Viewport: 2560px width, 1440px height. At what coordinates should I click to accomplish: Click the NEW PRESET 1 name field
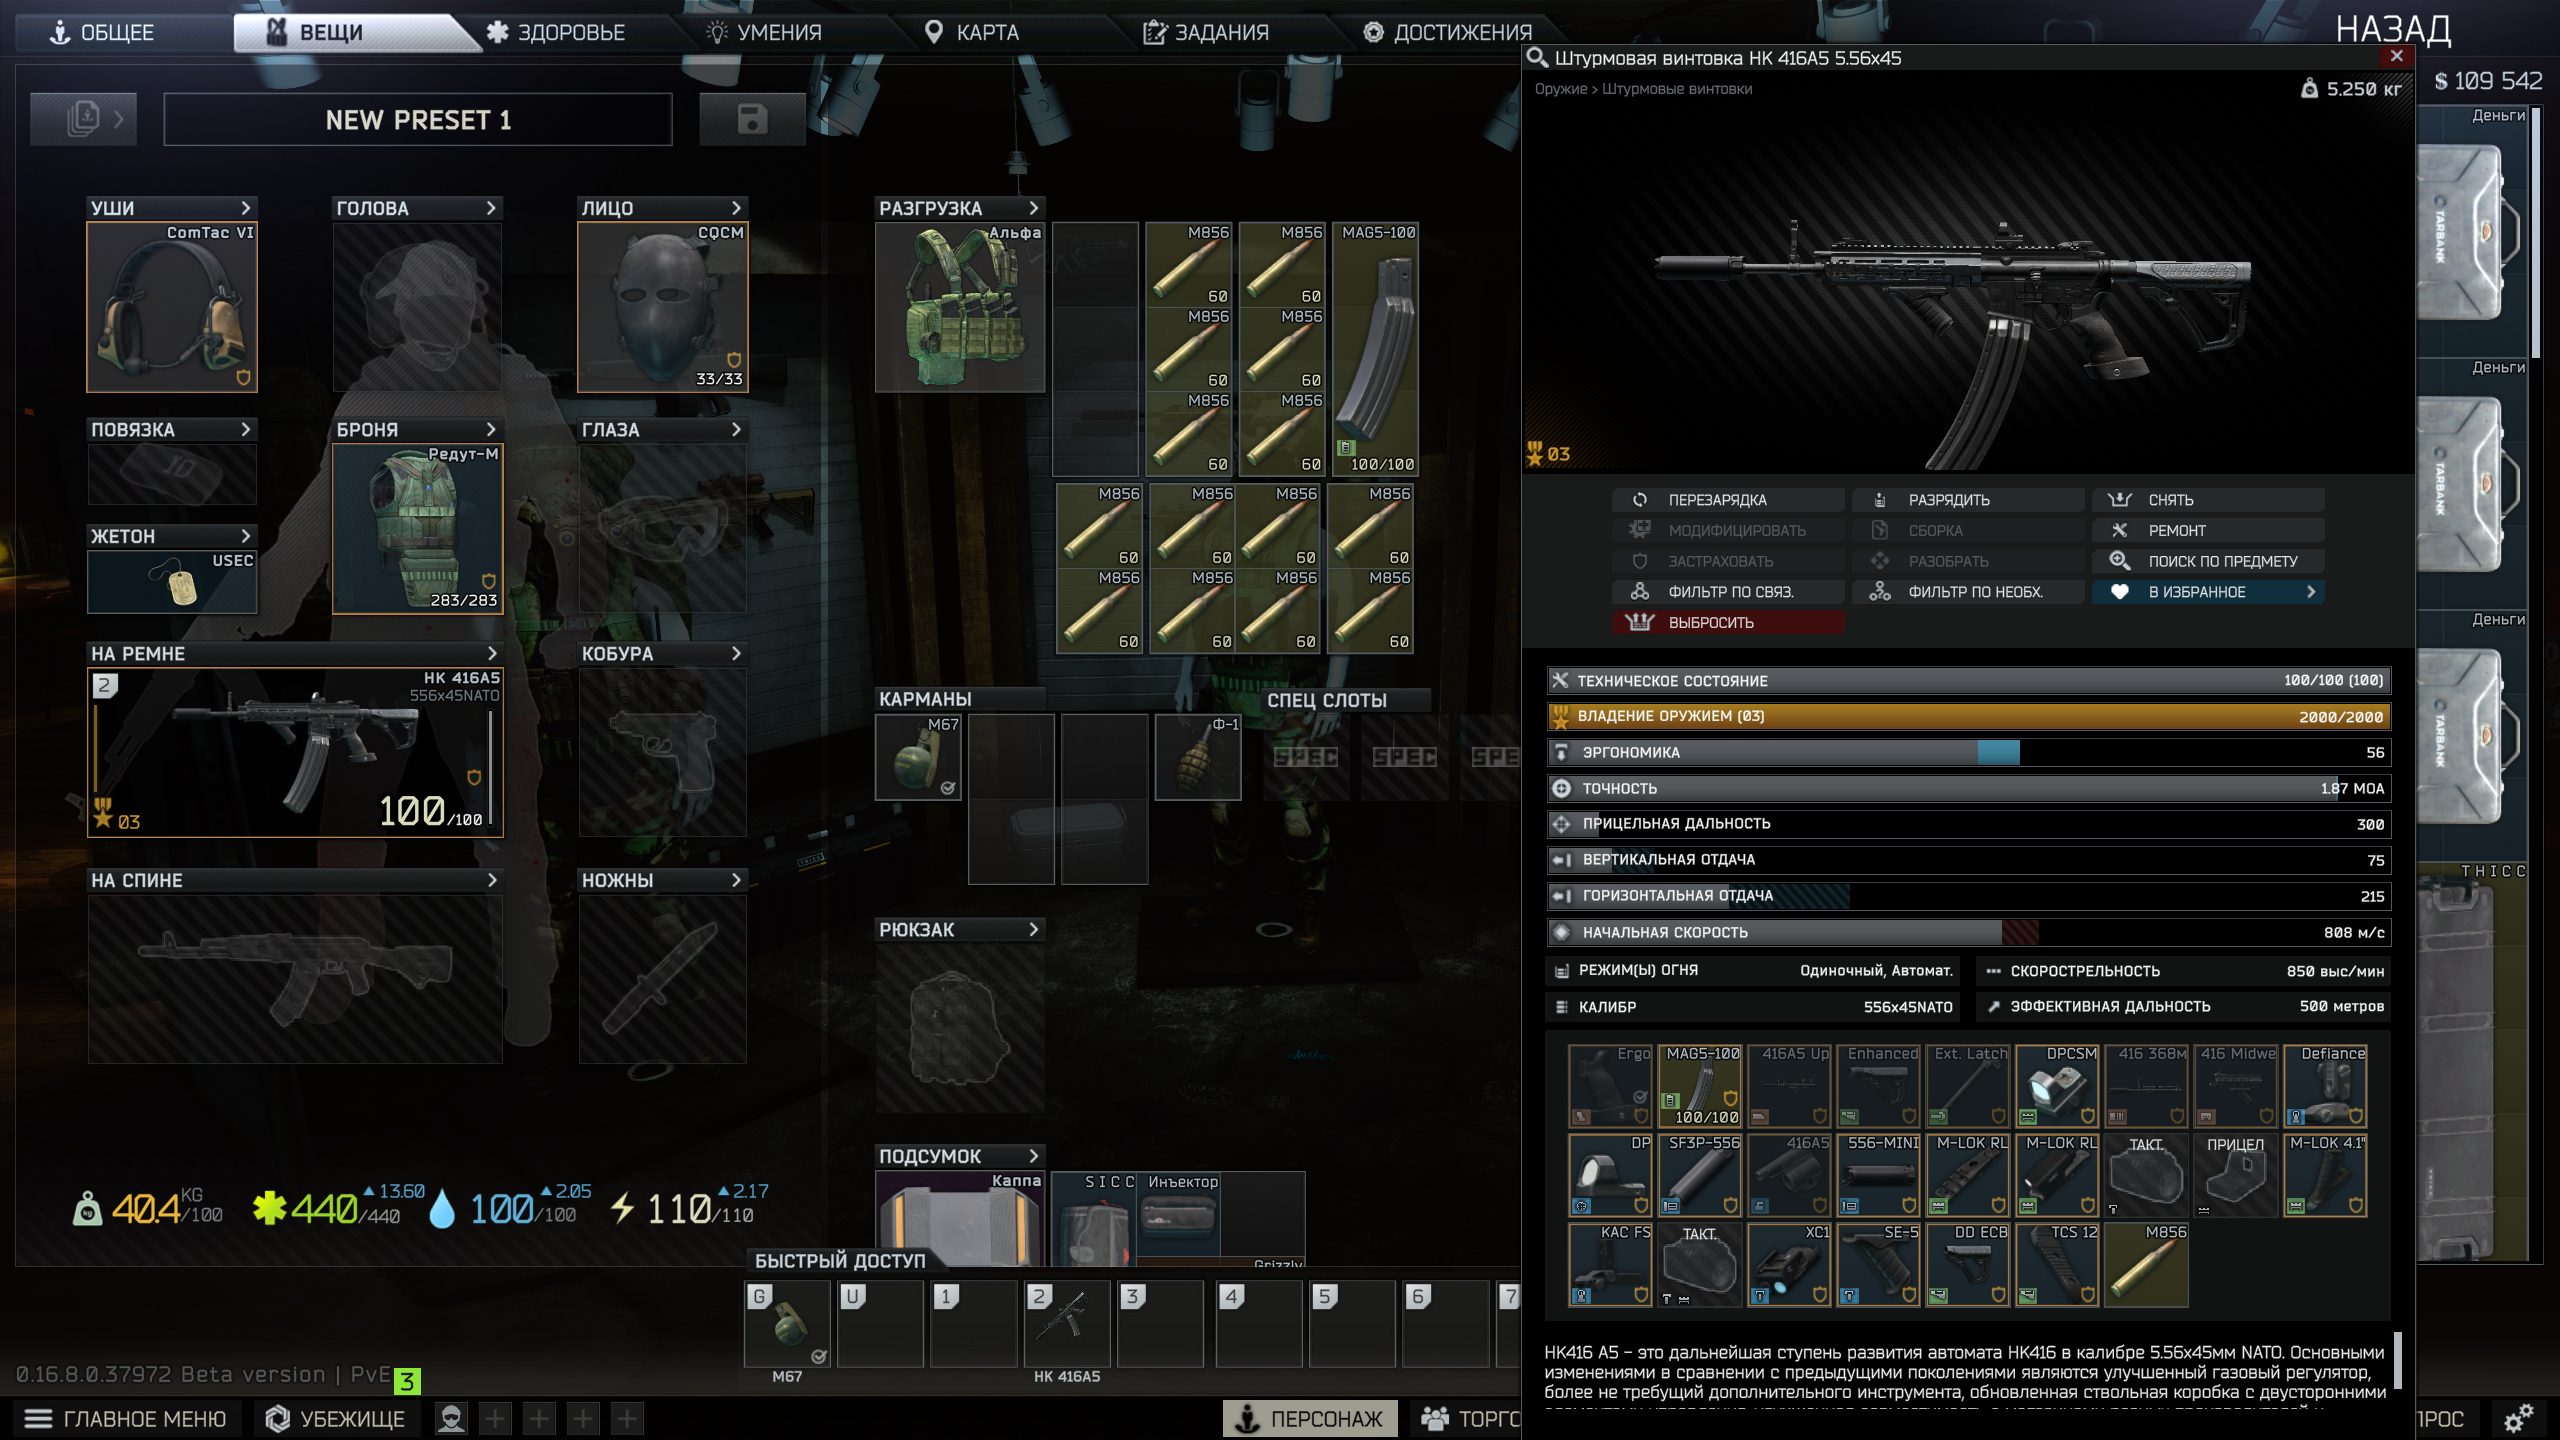(418, 120)
